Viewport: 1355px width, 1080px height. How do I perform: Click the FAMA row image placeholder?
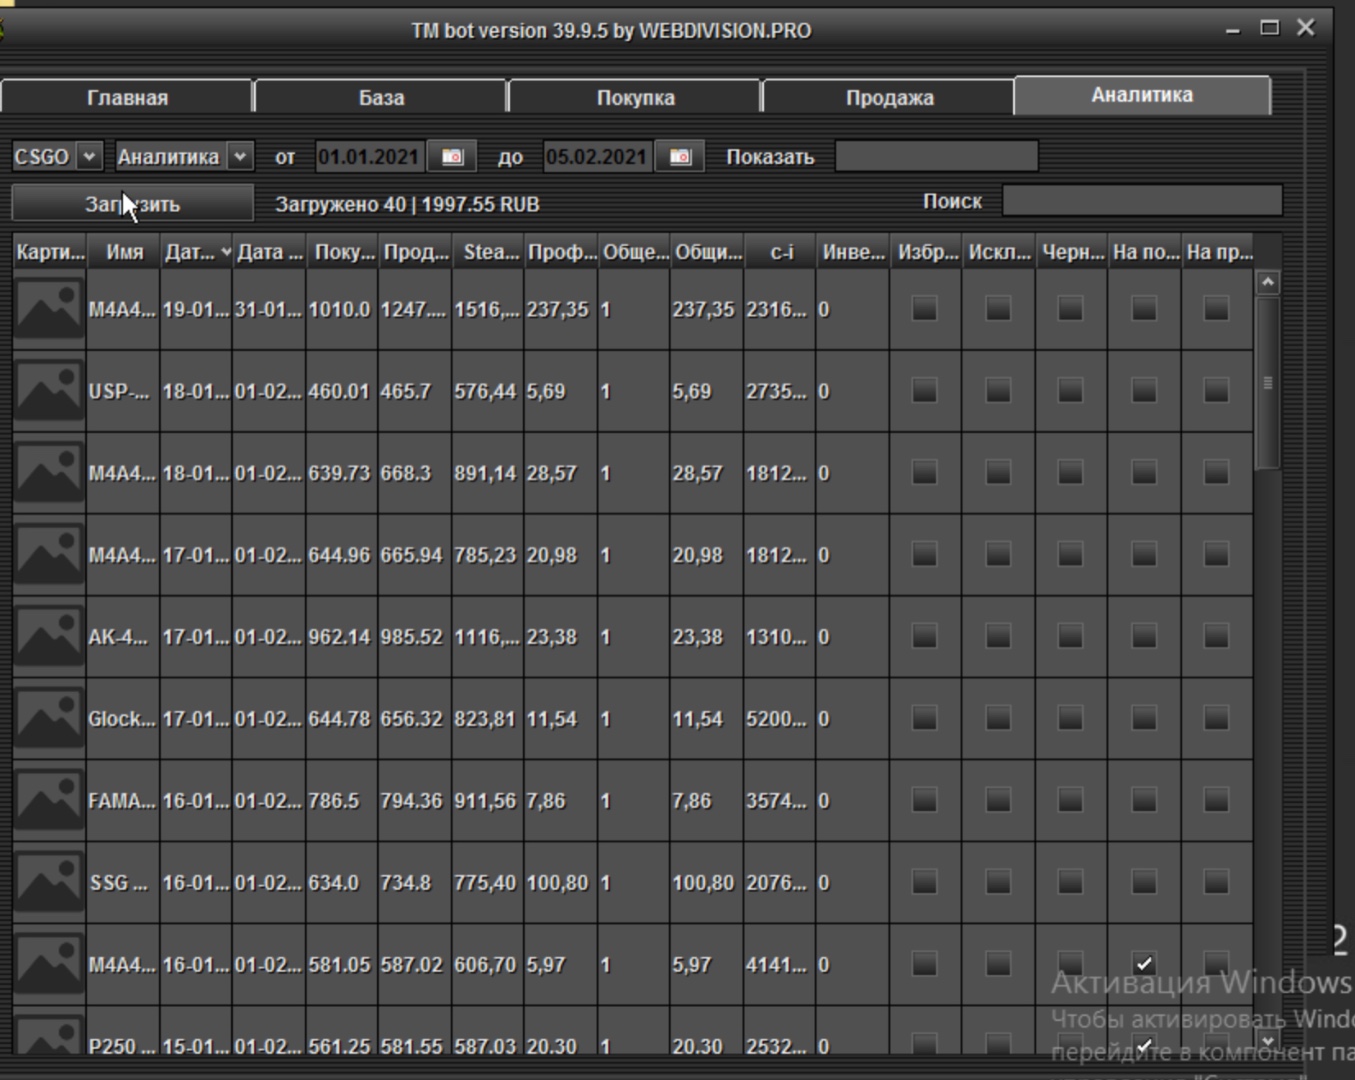[49, 801]
